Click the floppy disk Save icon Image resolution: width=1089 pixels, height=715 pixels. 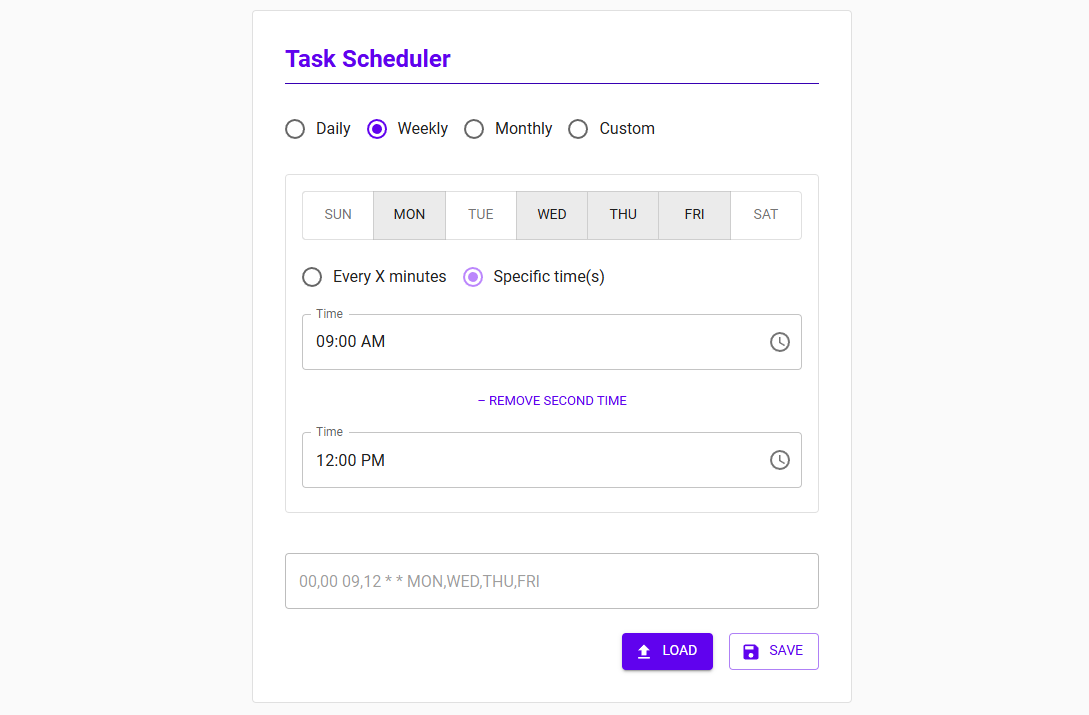click(751, 651)
